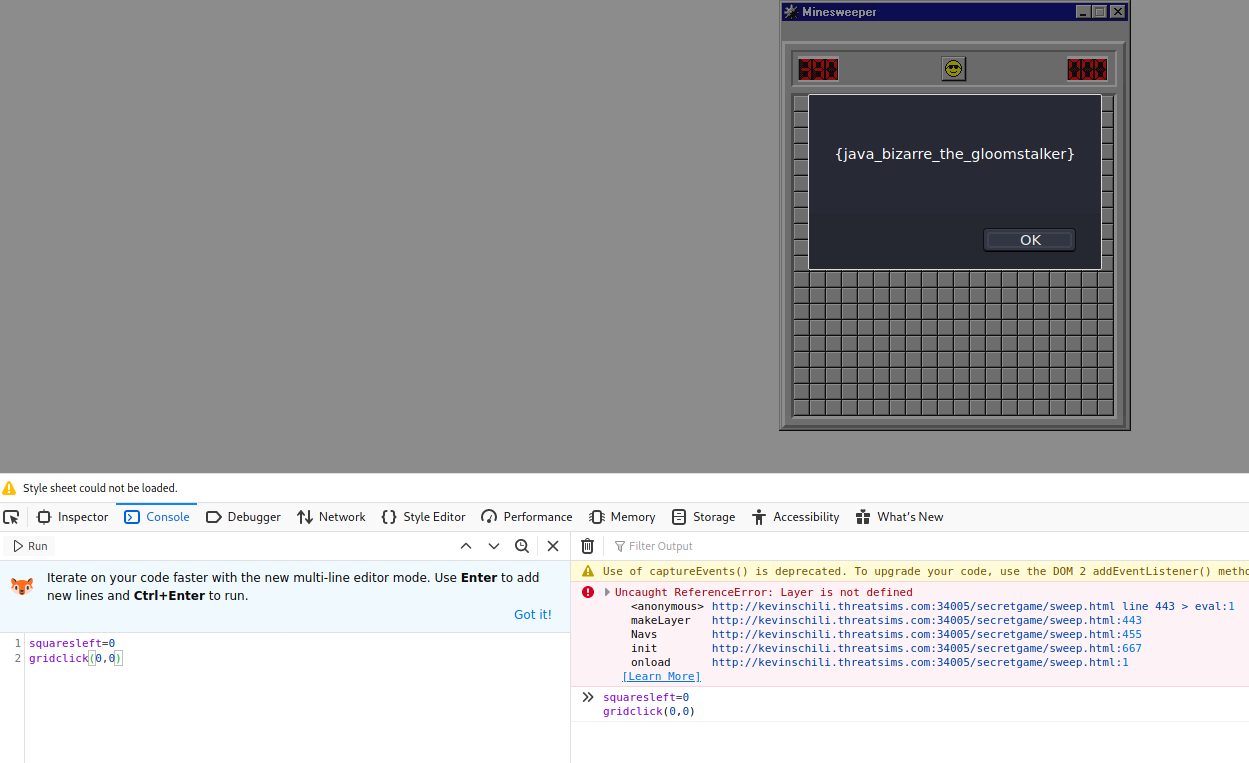The height and width of the screenshot is (763, 1249).
Task: Open the Debugger tab
Action: [x=243, y=517]
